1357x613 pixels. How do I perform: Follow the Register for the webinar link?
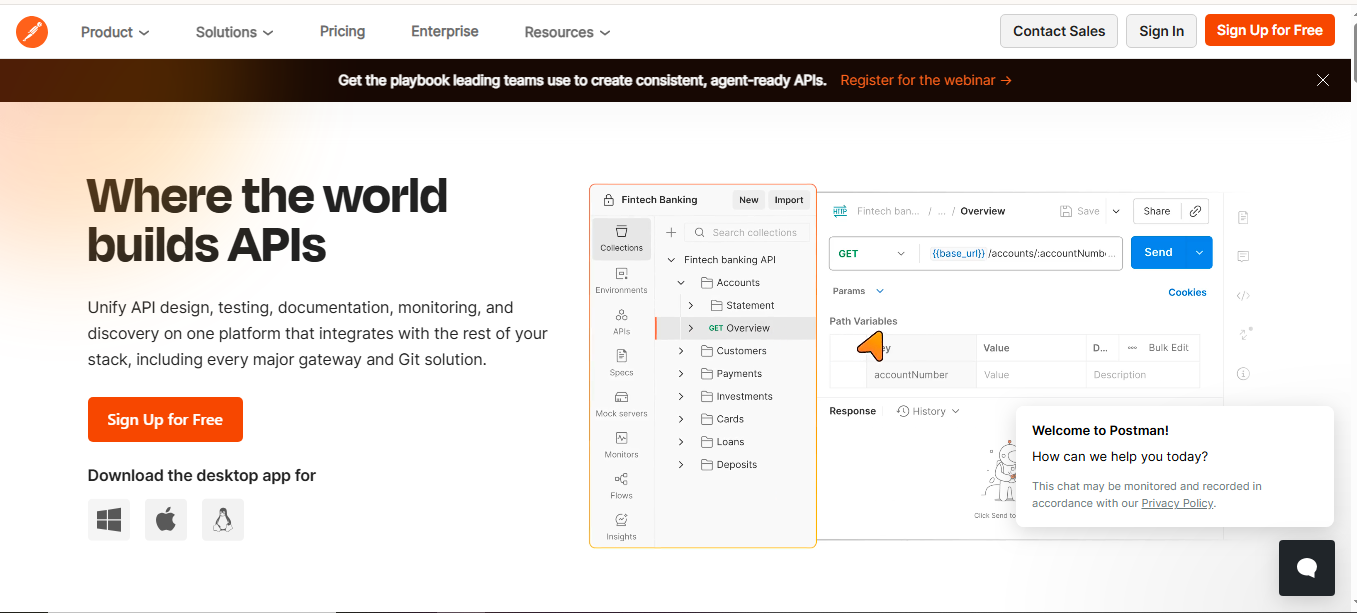click(925, 80)
